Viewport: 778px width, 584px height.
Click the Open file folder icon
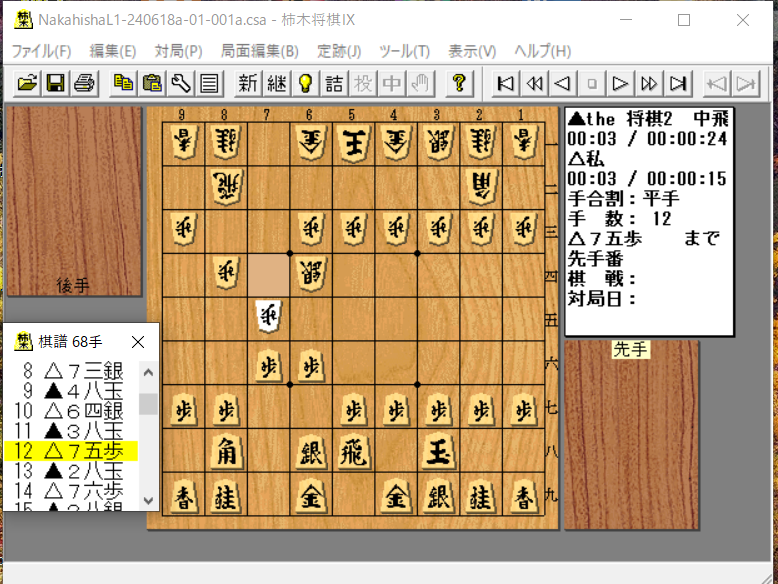click(x=27, y=83)
